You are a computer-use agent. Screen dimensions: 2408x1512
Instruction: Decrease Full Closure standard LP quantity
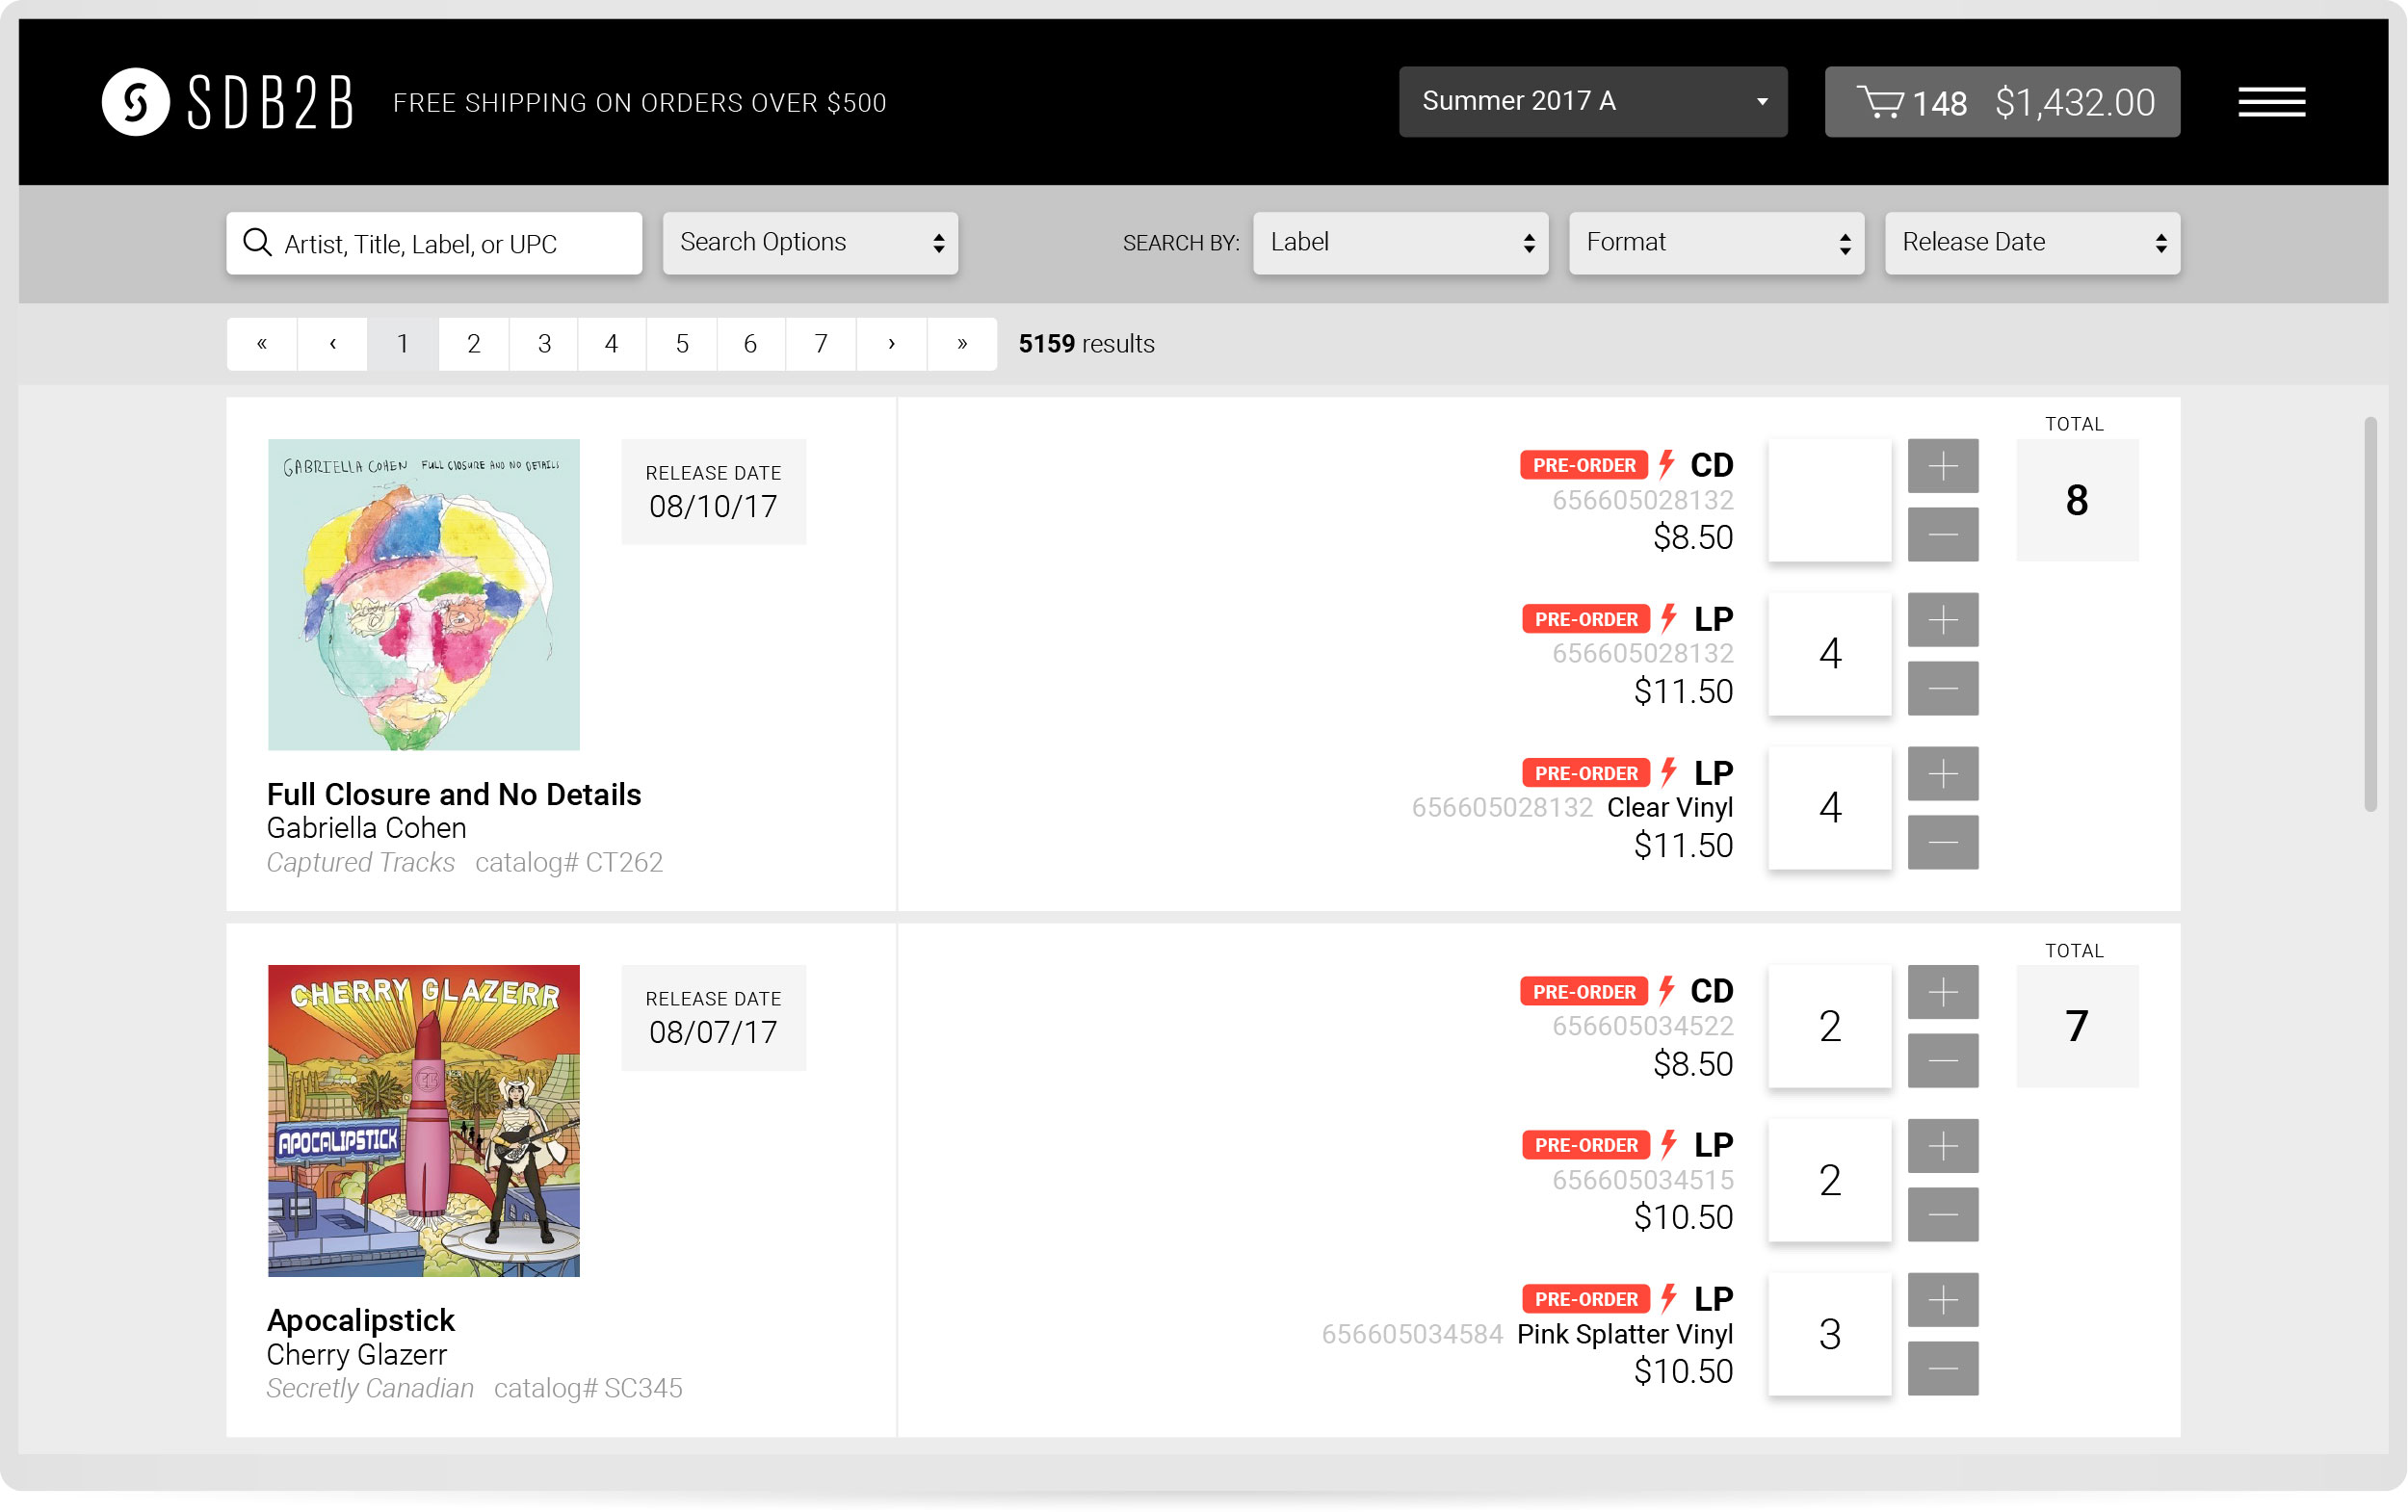coord(1943,688)
